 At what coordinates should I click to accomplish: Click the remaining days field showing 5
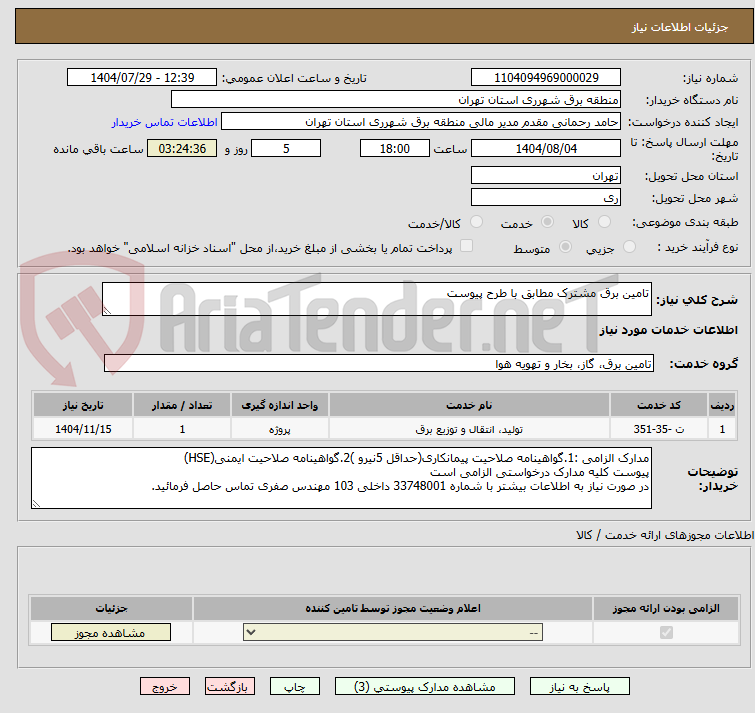point(286,148)
